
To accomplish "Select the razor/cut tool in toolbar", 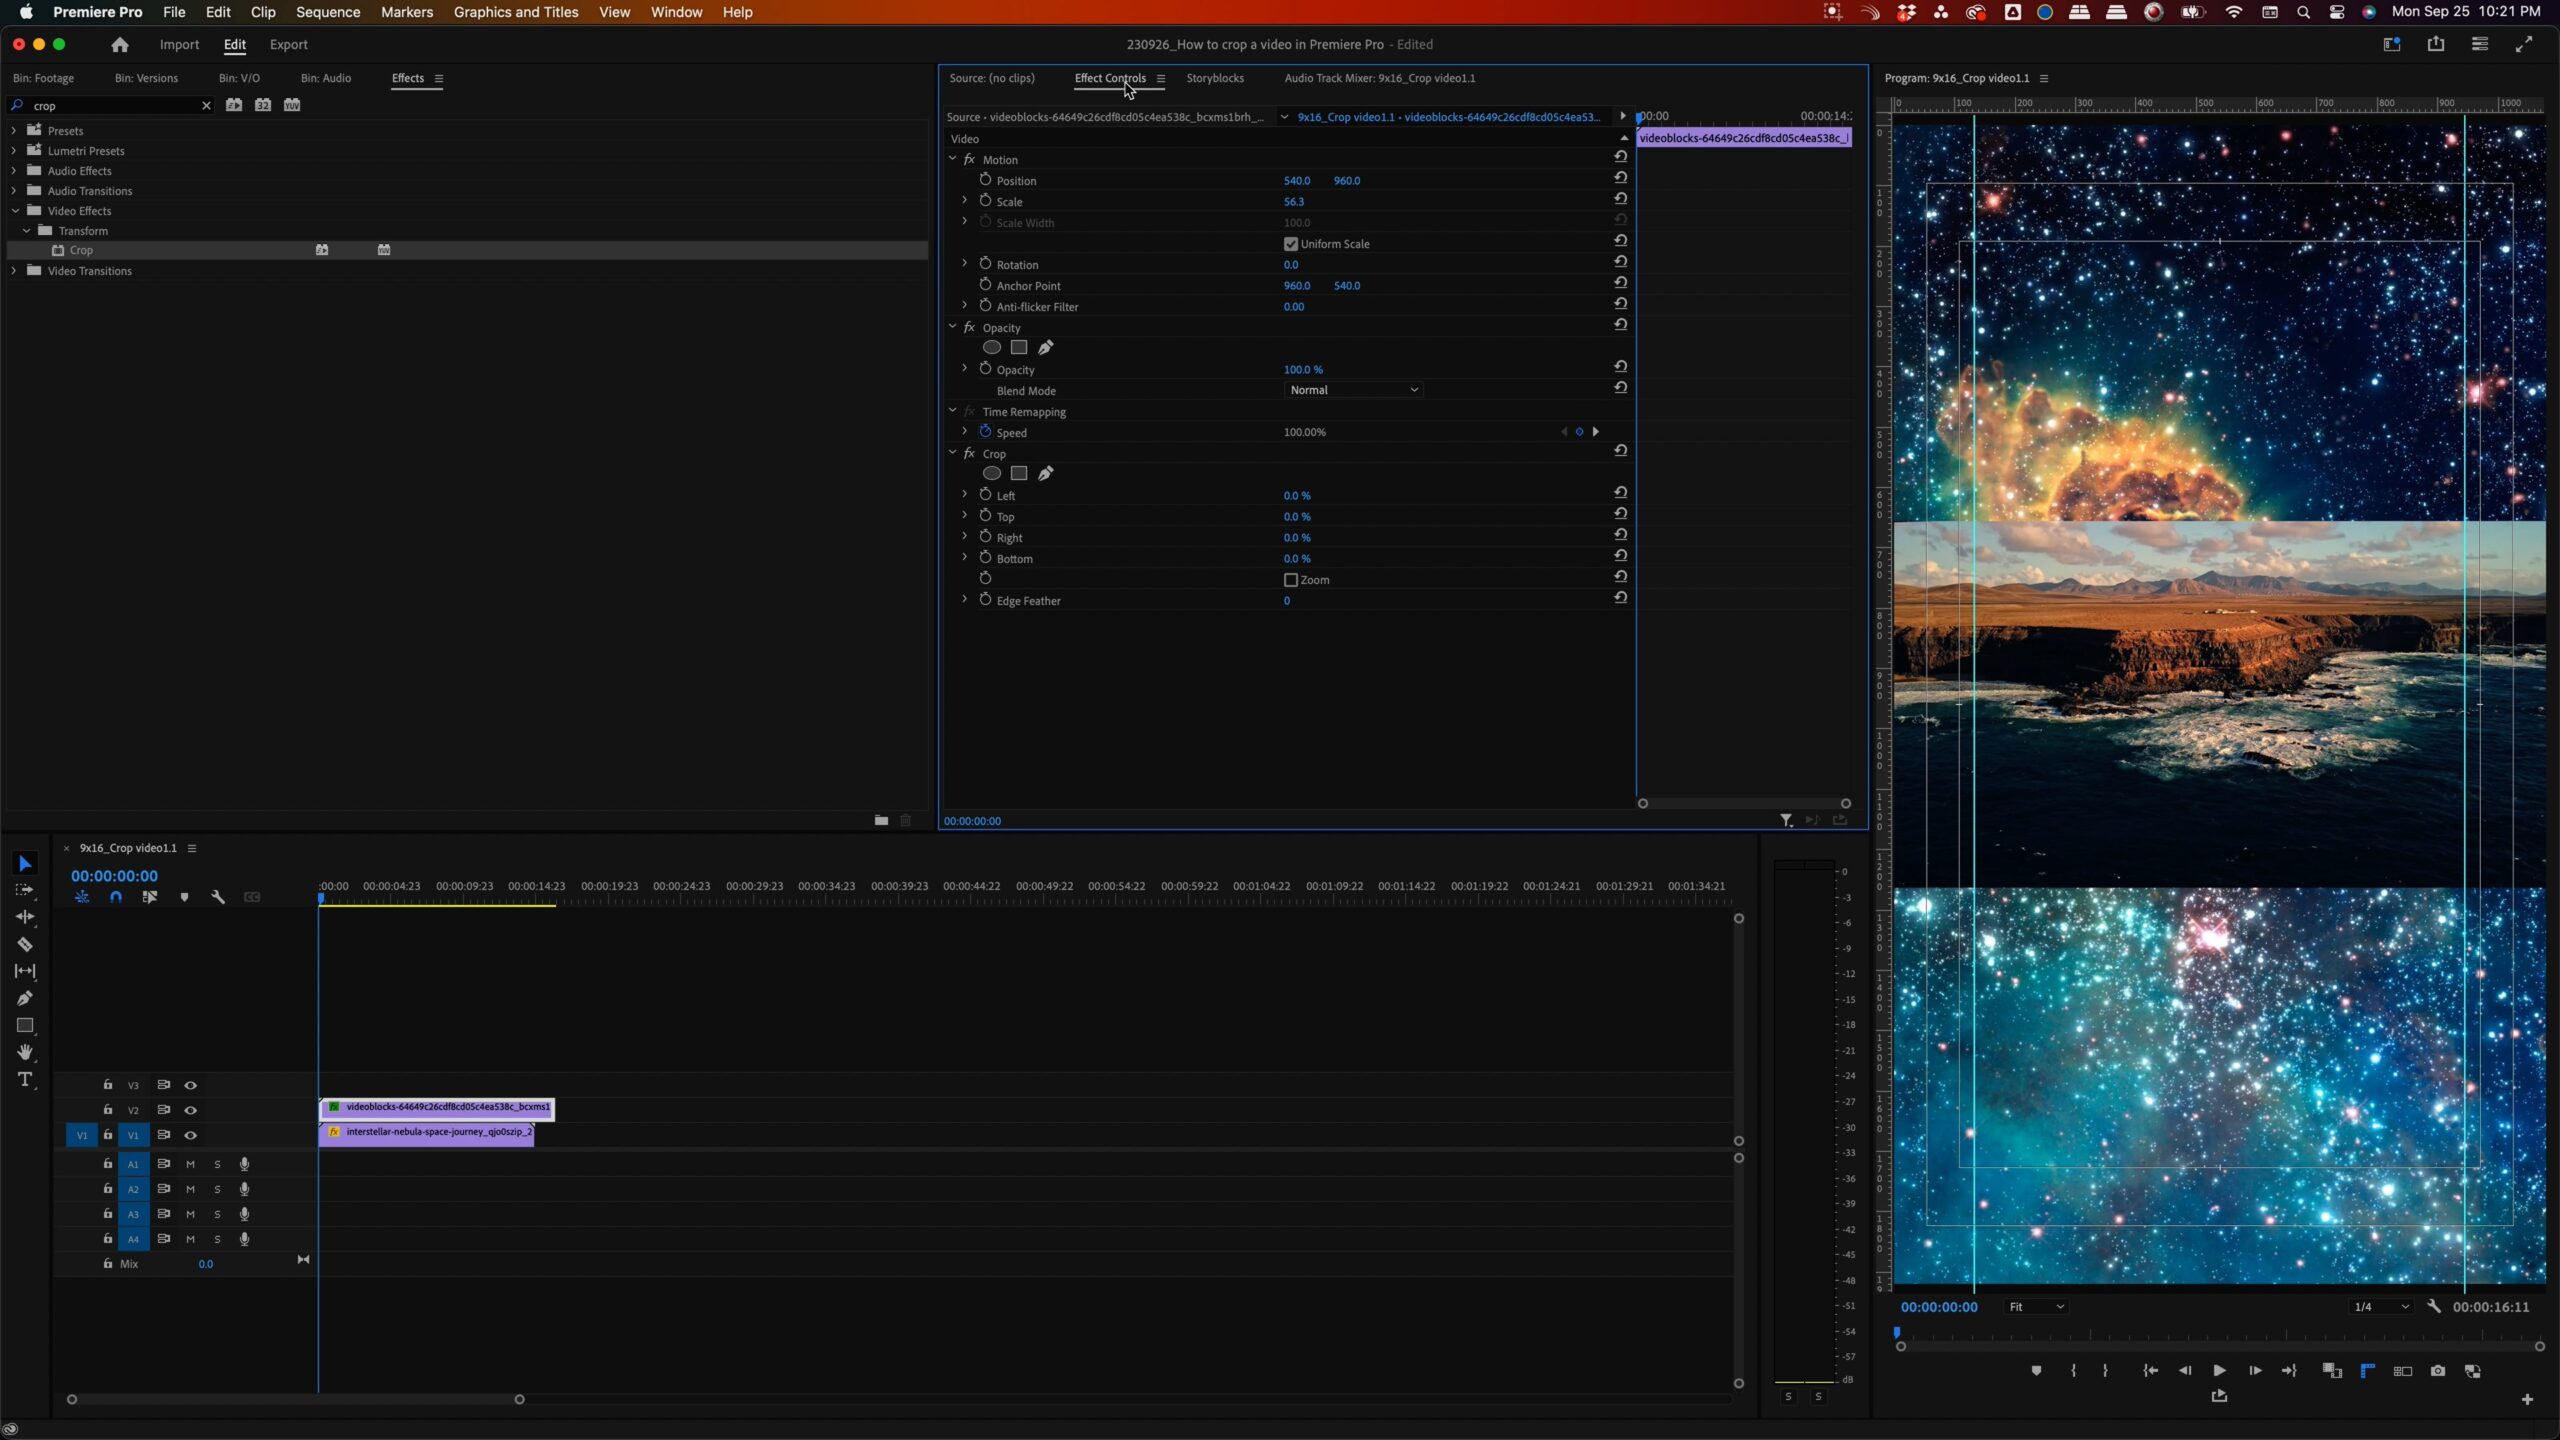I will 23,946.
